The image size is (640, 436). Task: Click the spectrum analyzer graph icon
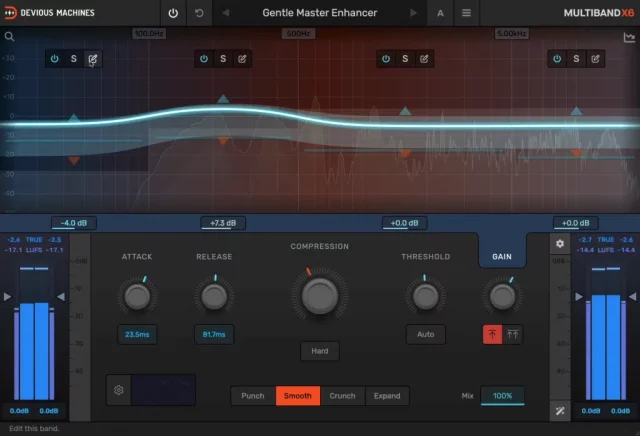[x=629, y=37]
